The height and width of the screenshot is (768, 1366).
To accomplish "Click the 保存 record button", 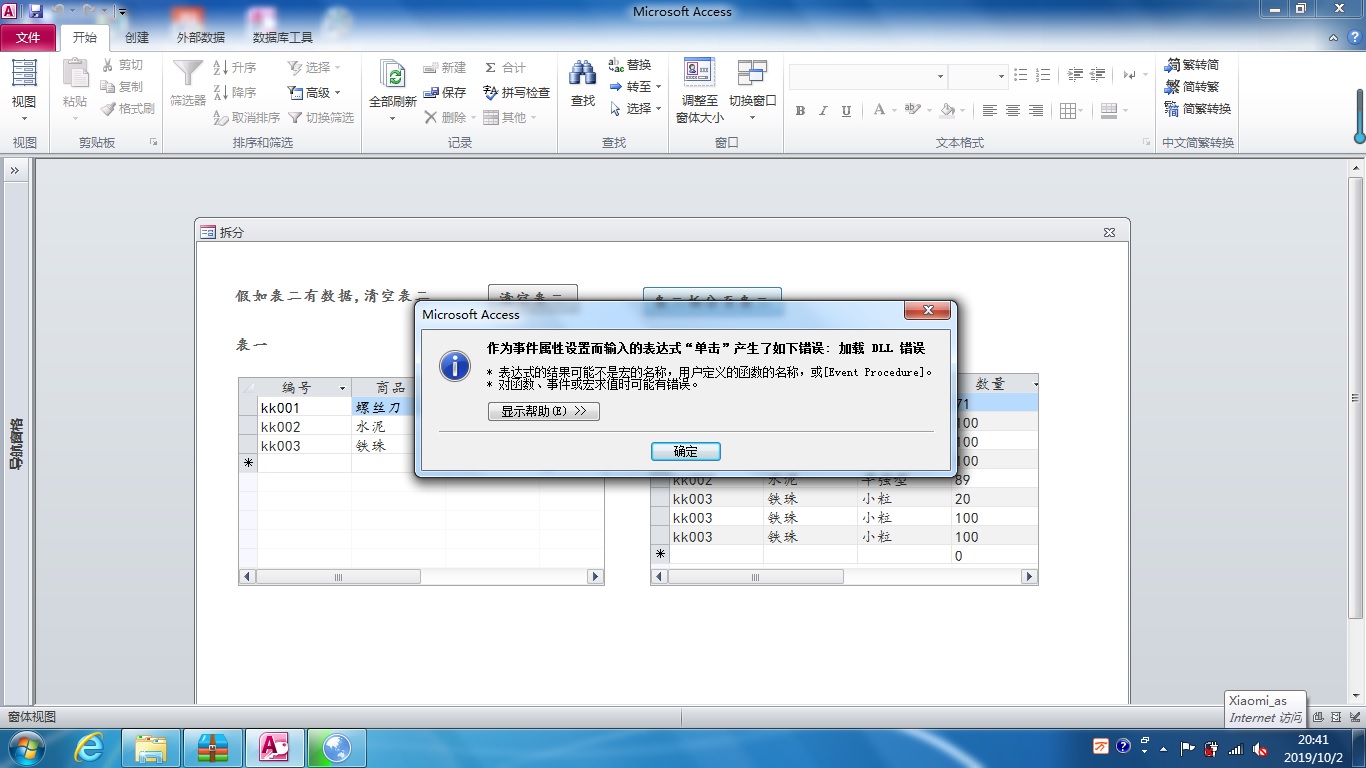I will pos(444,92).
